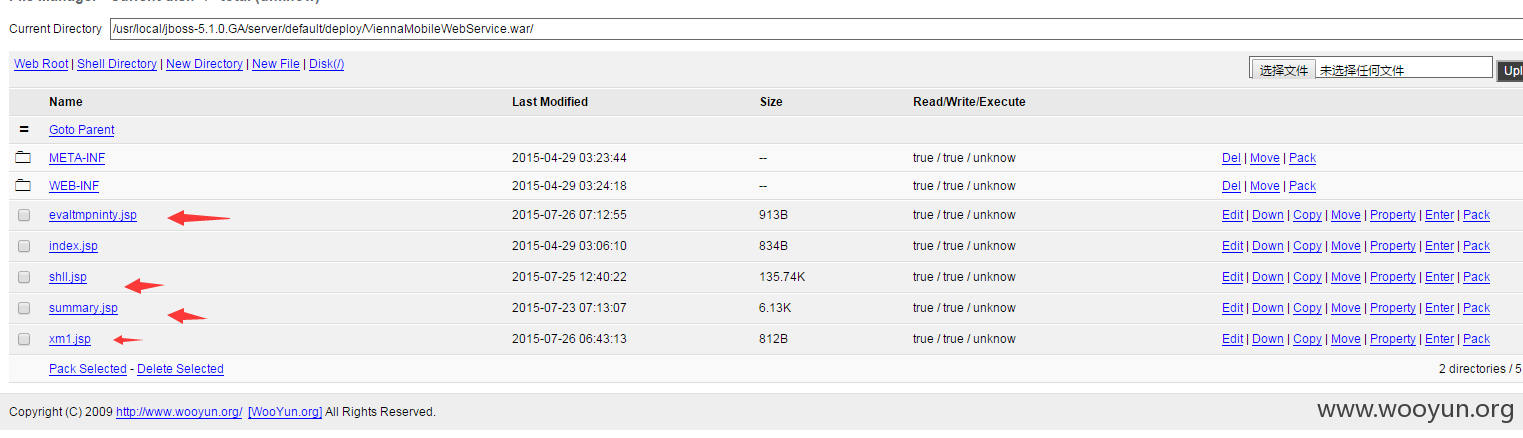Click the choose file button (选择文件)
1523x438 pixels.
tap(1284, 70)
